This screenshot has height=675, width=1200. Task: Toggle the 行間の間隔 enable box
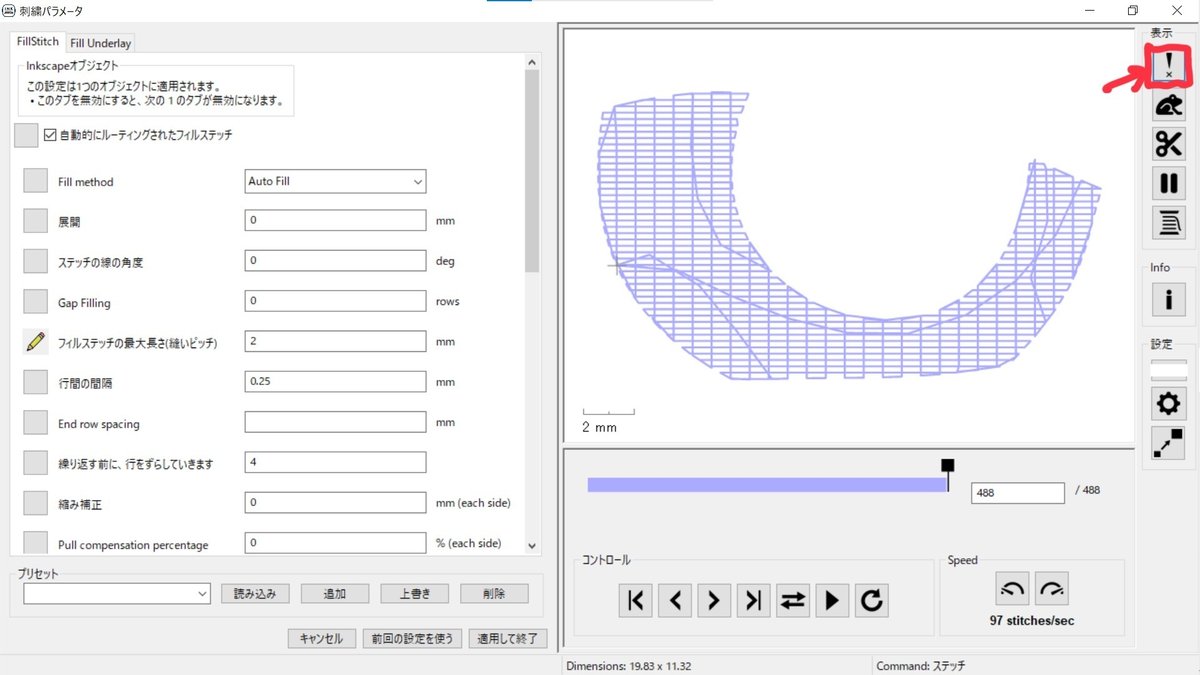tap(36, 382)
